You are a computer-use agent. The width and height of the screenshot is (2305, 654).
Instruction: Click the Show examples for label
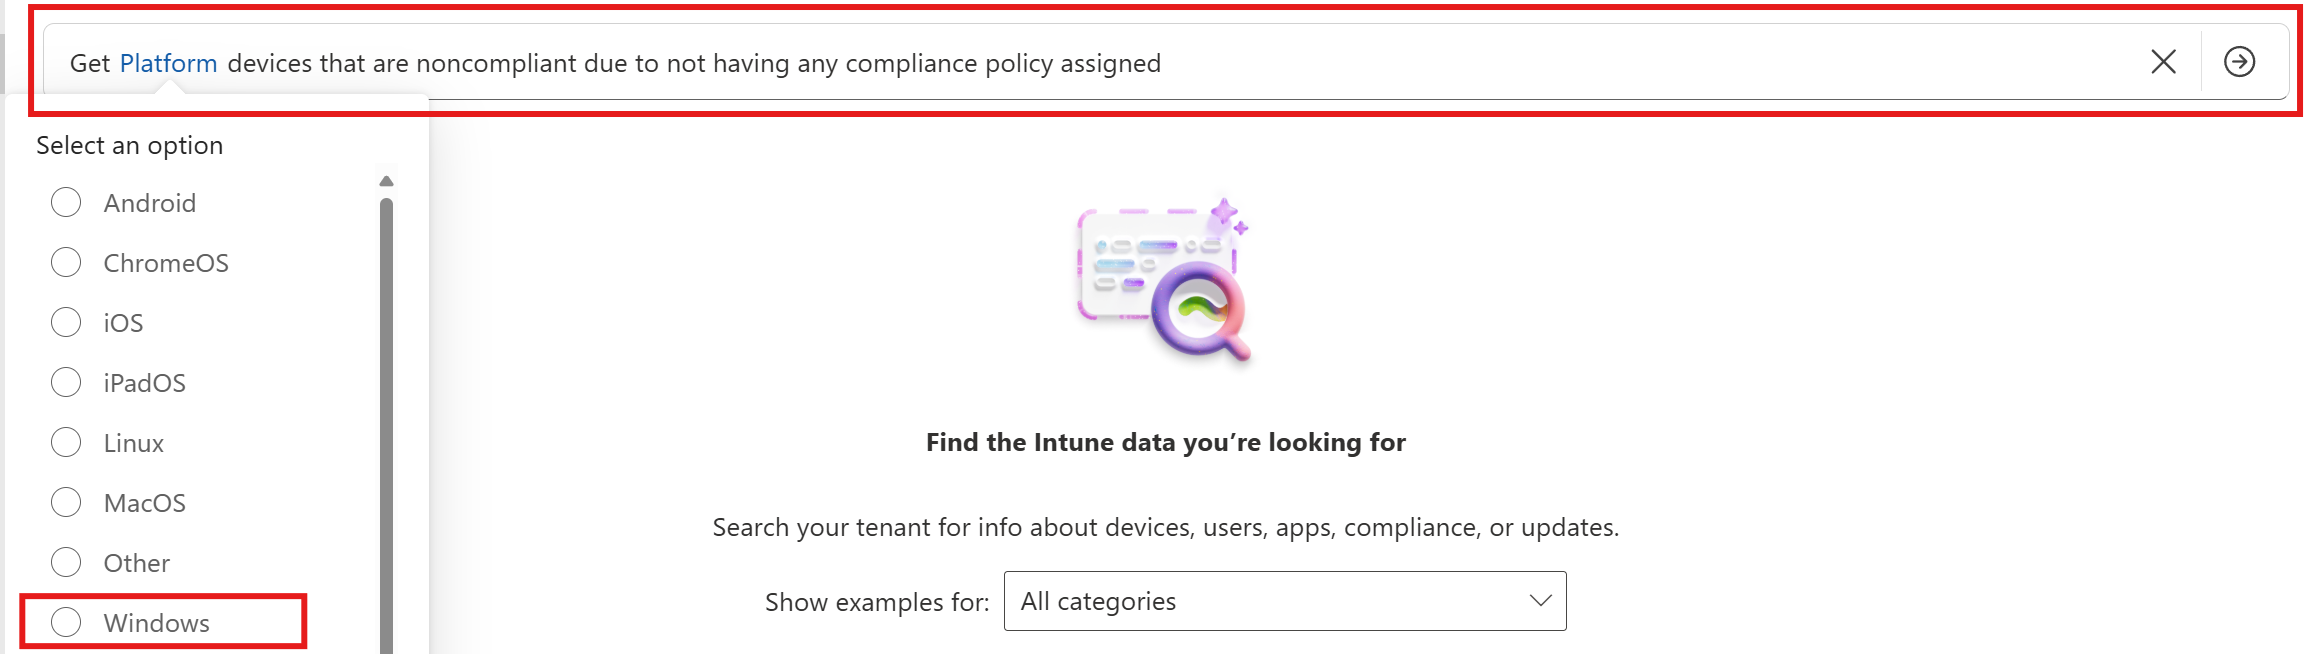pyautogui.click(x=876, y=602)
